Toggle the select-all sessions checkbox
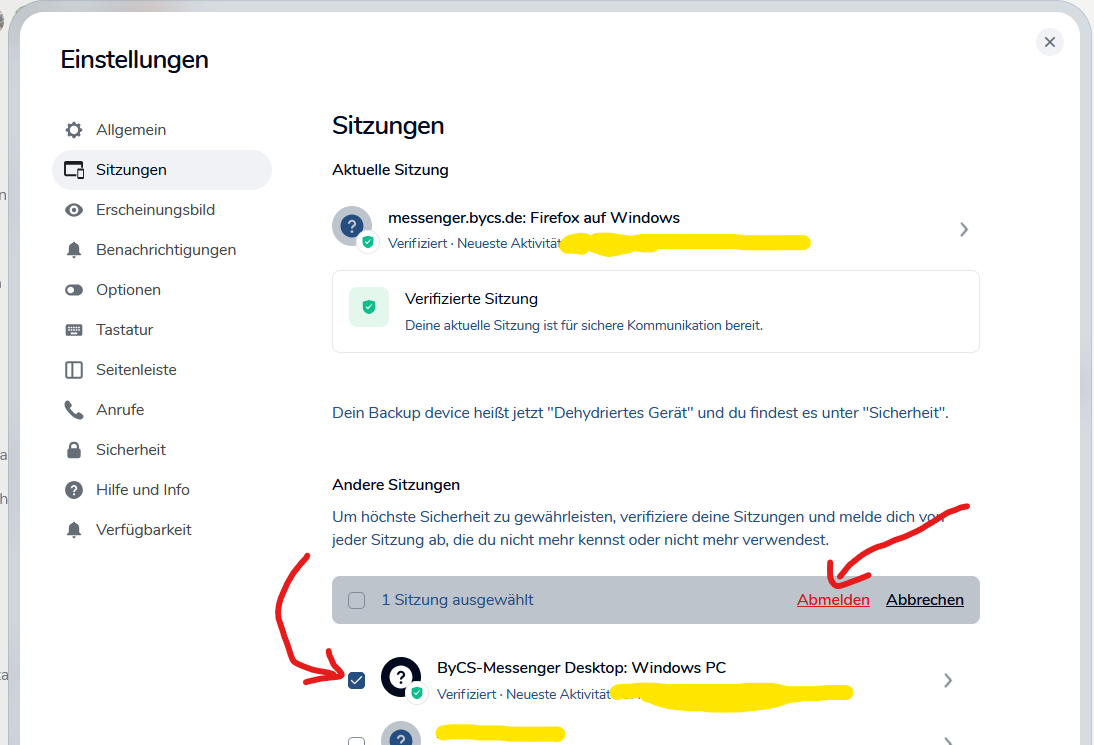The image size is (1094, 745). click(x=357, y=600)
